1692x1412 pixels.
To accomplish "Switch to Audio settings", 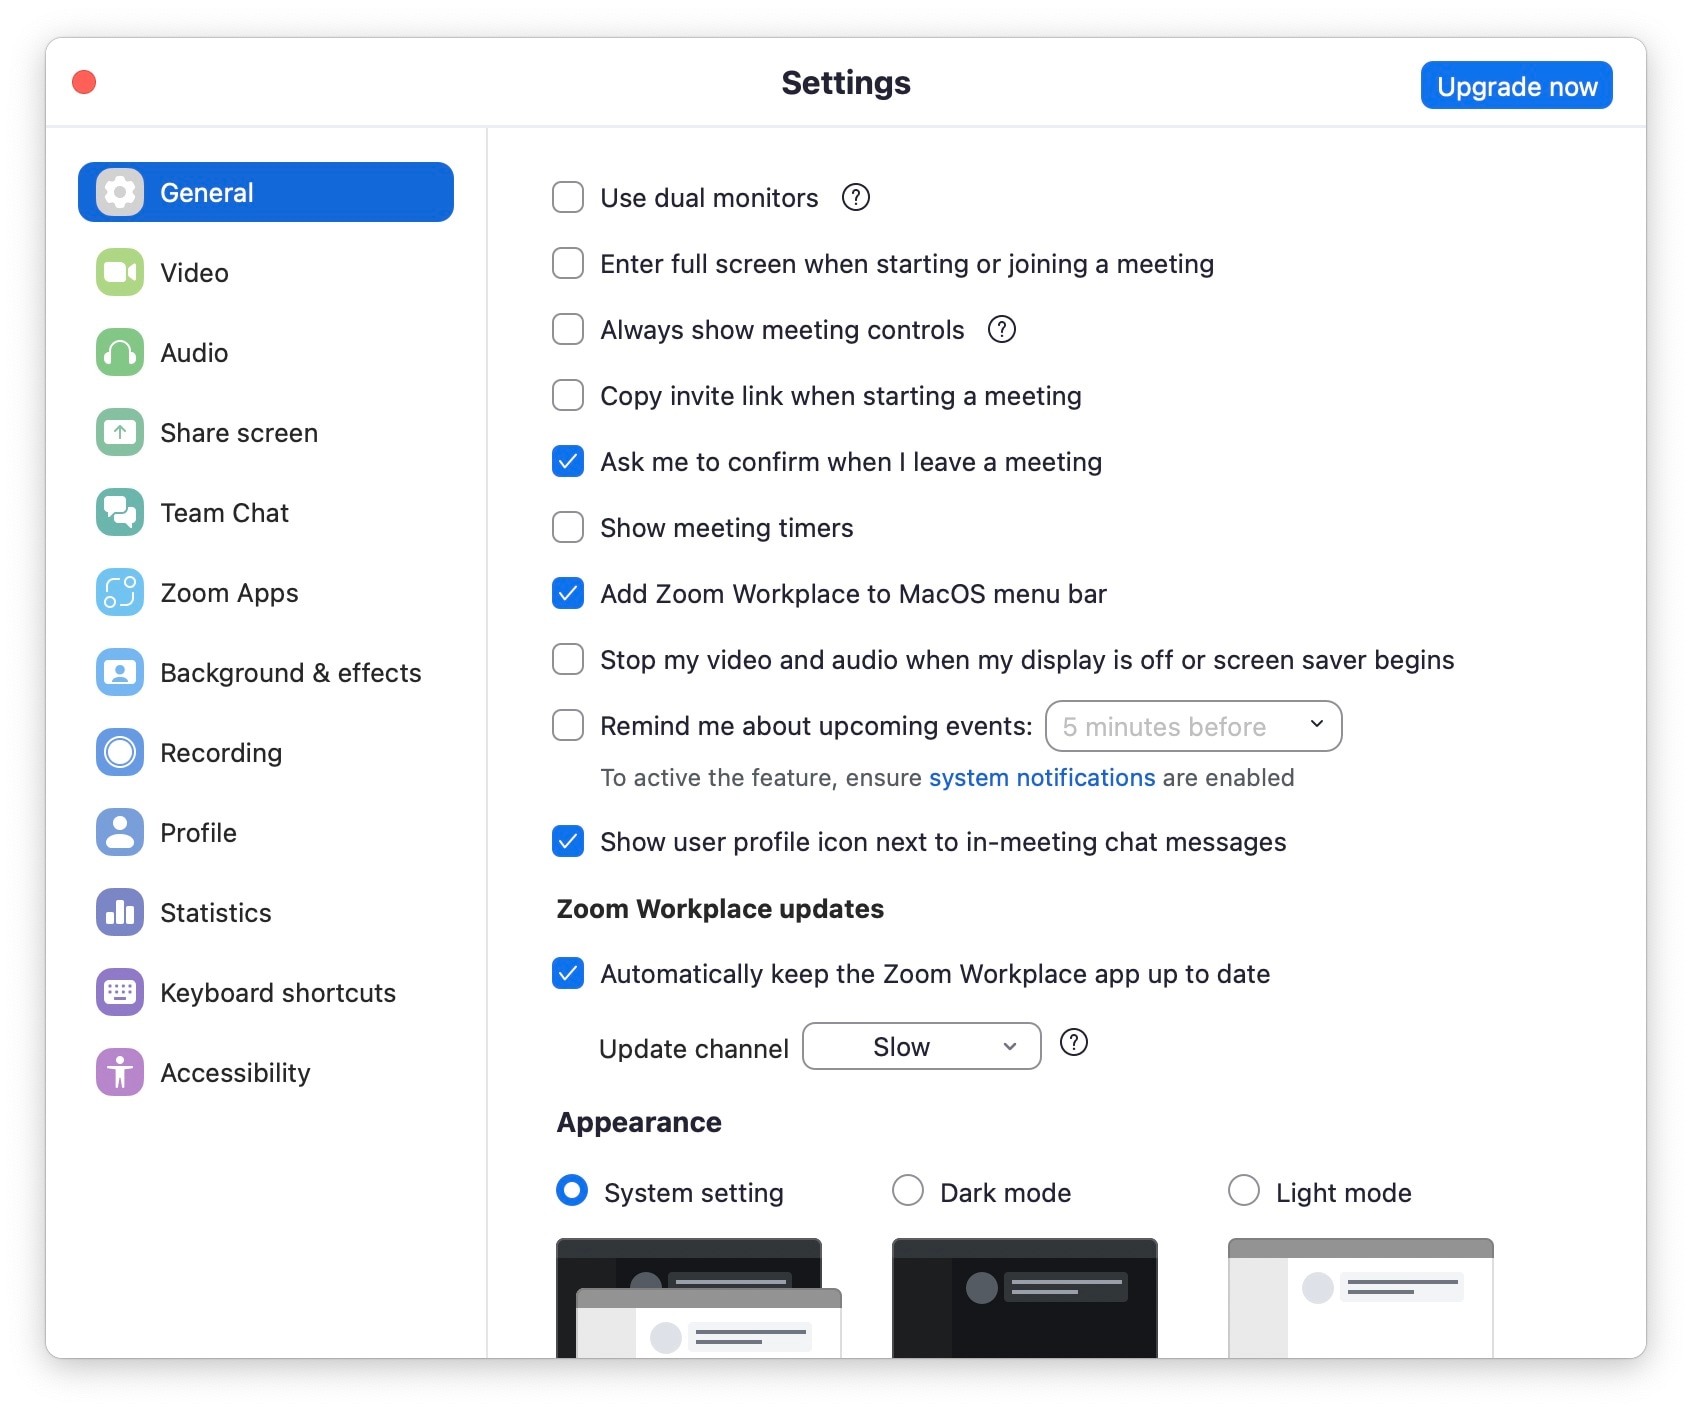I will click(266, 352).
